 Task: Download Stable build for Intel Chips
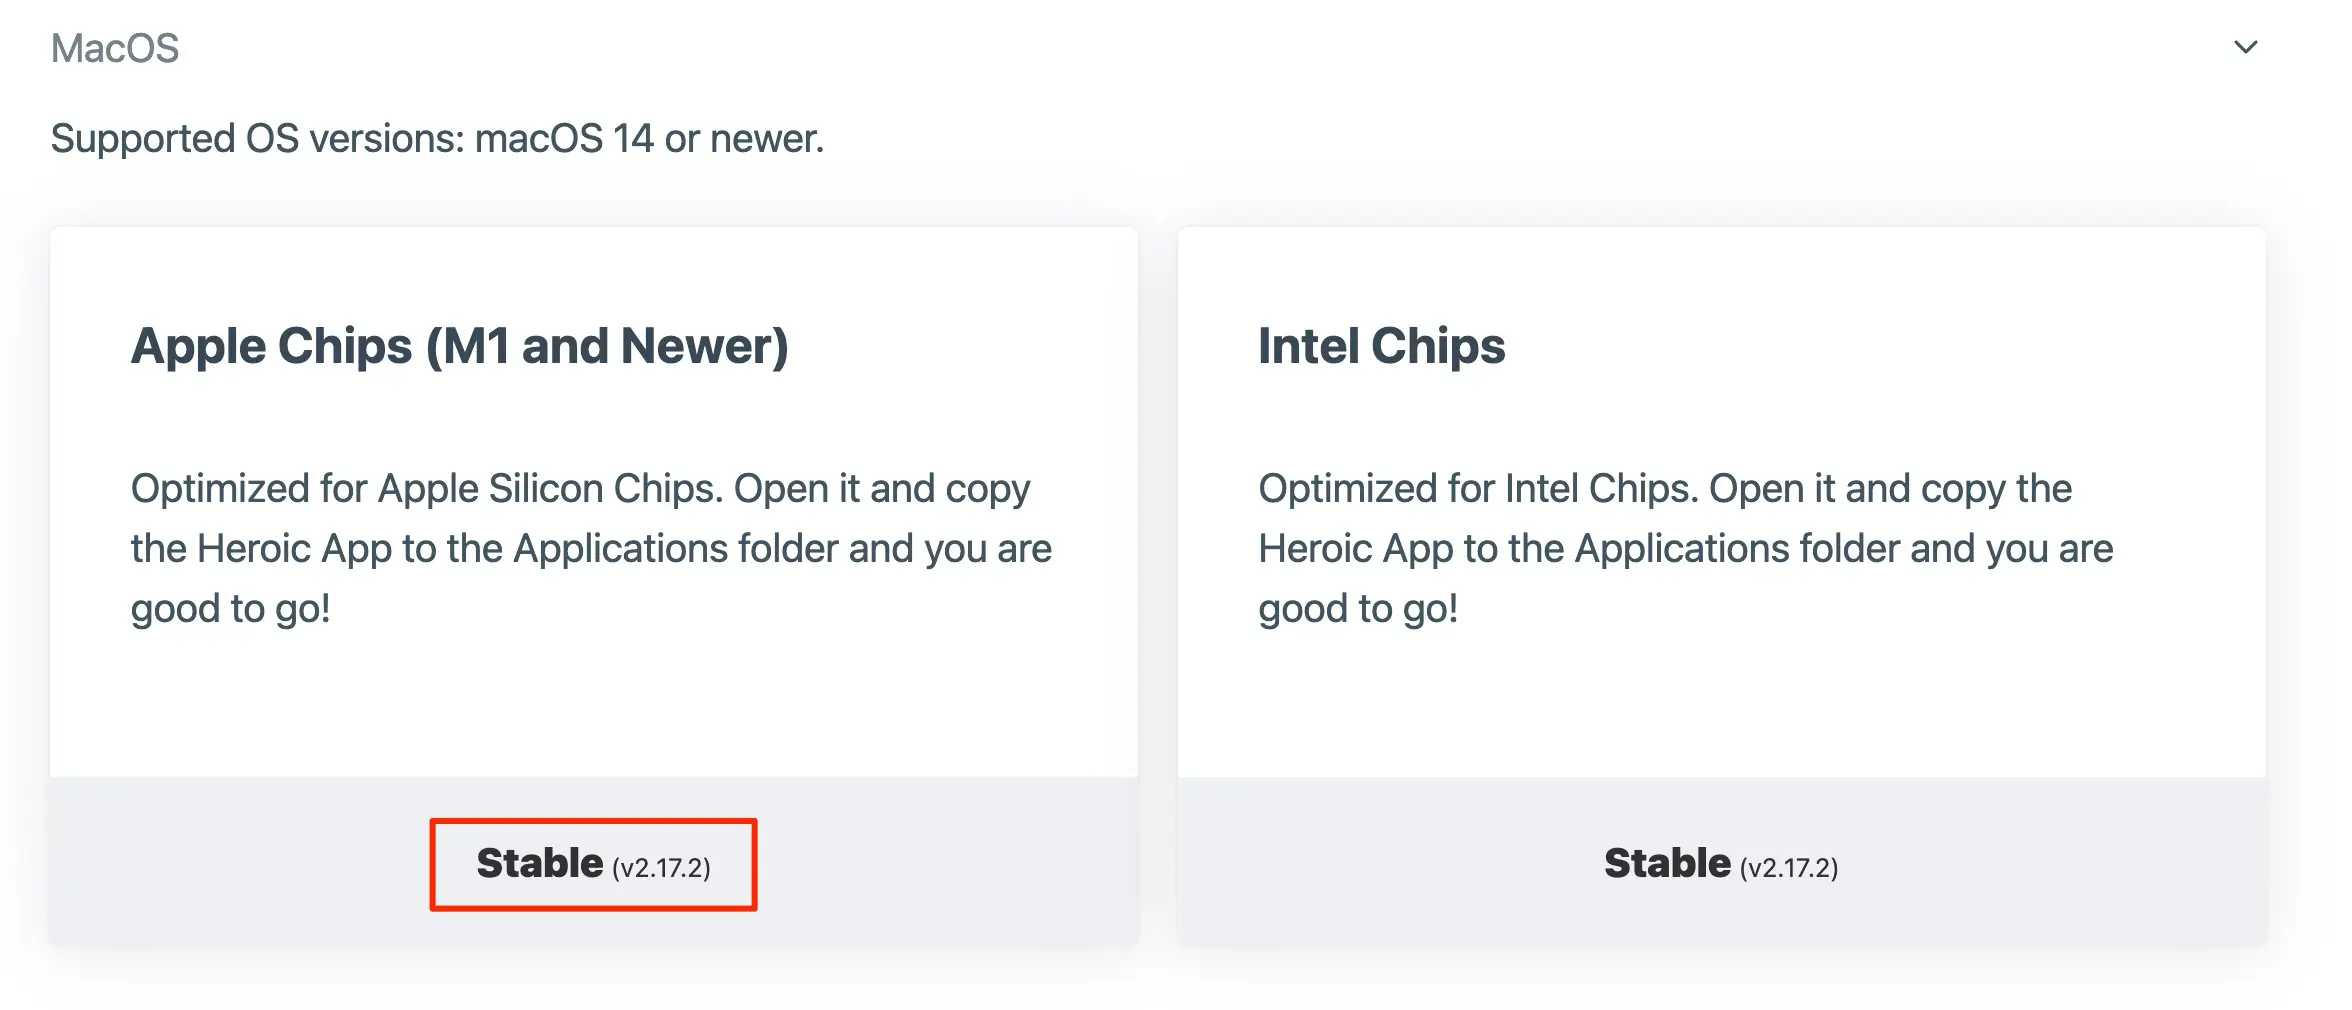click(x=1721, y=864)
